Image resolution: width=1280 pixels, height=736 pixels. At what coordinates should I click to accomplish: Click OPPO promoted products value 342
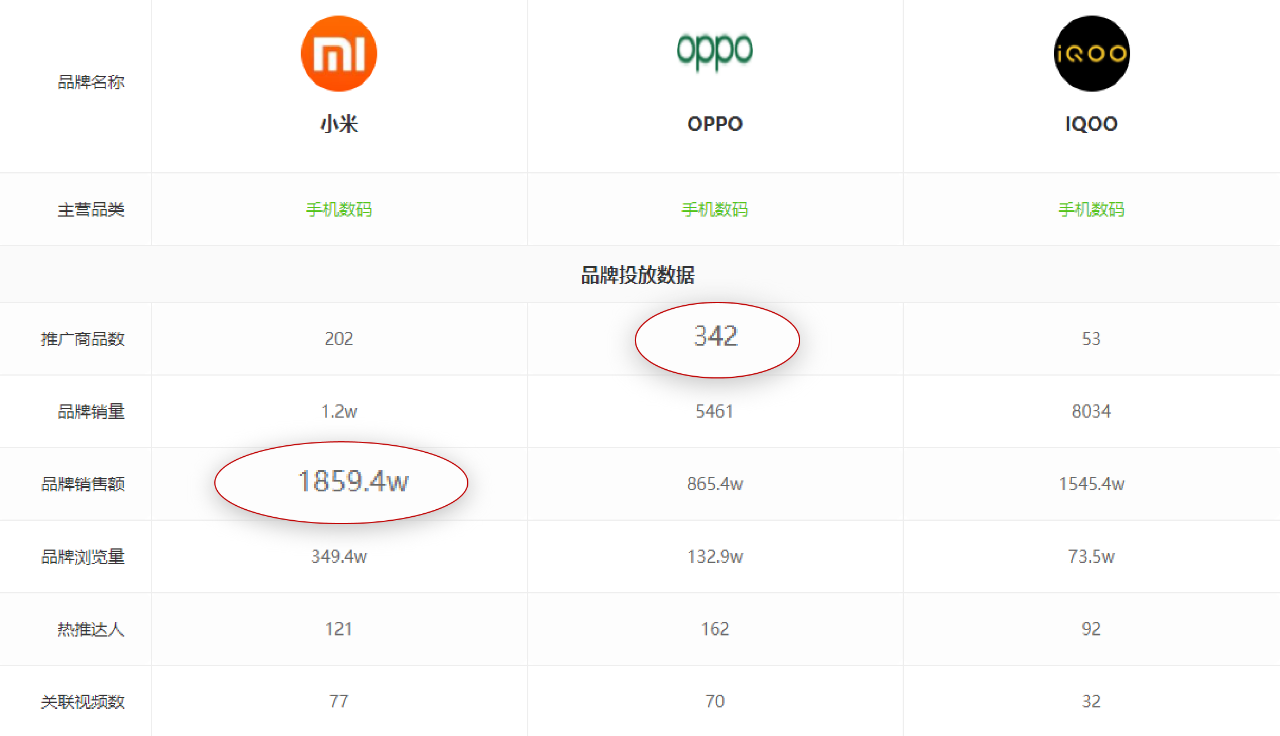[x=716, y=336]
